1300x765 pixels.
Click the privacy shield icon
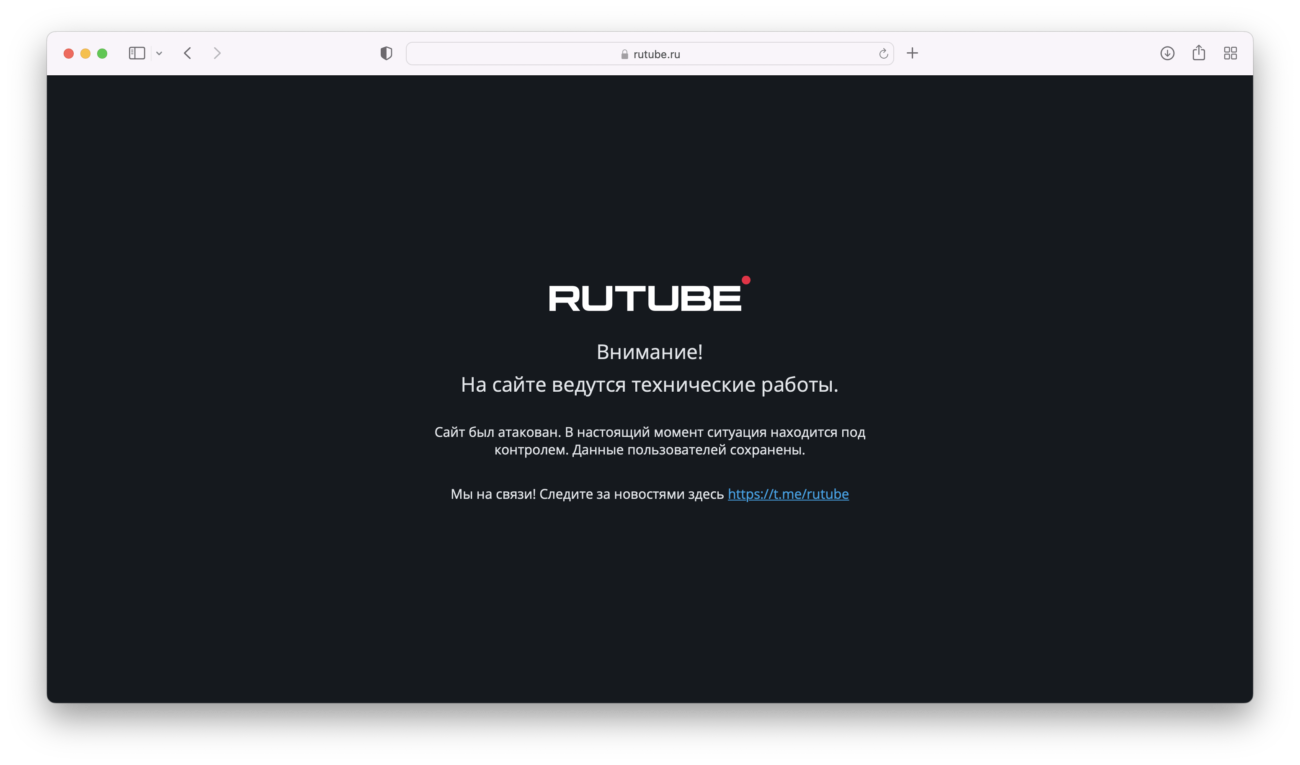pos(385,52)
